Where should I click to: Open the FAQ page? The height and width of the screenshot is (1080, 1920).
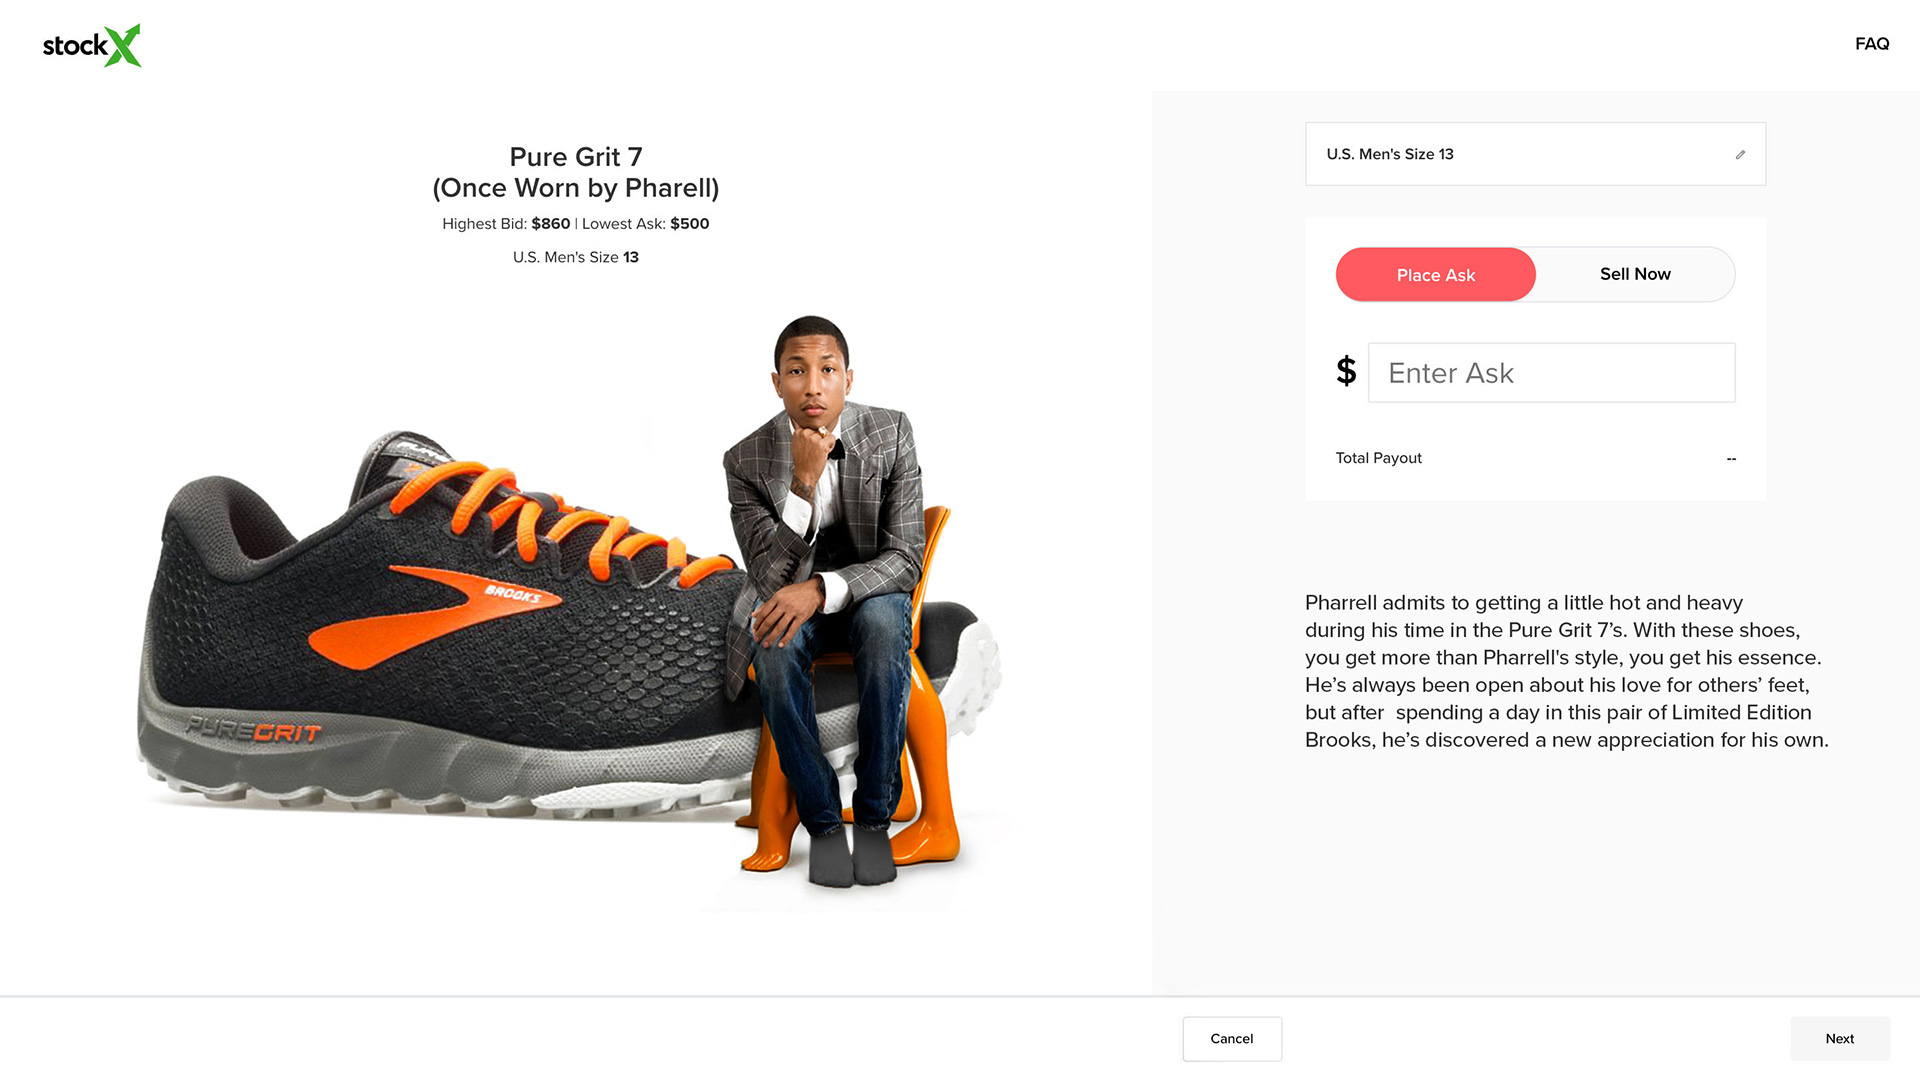coord(1871,44)
